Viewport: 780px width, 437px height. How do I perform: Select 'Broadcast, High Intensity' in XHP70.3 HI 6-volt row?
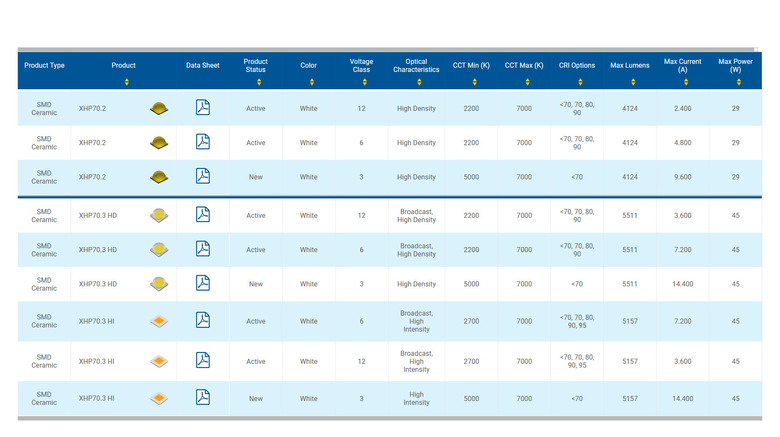pos(416,321)
